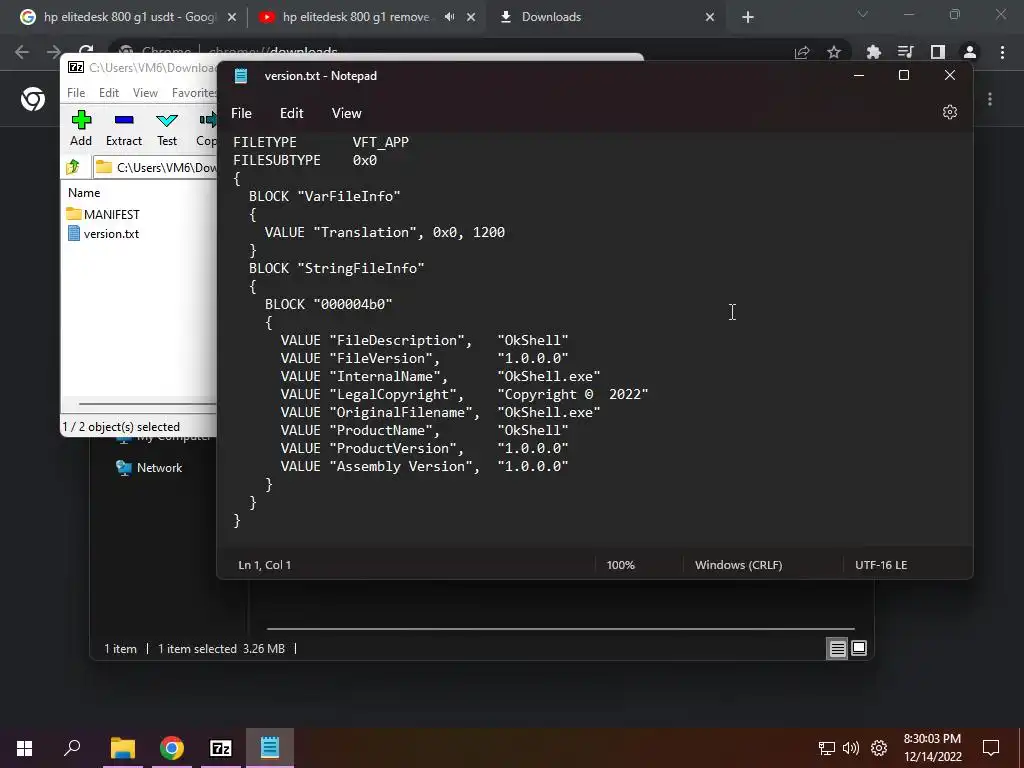Click Chrome back arrow
Screen dimensions: 1024x768
pos(22,52)
